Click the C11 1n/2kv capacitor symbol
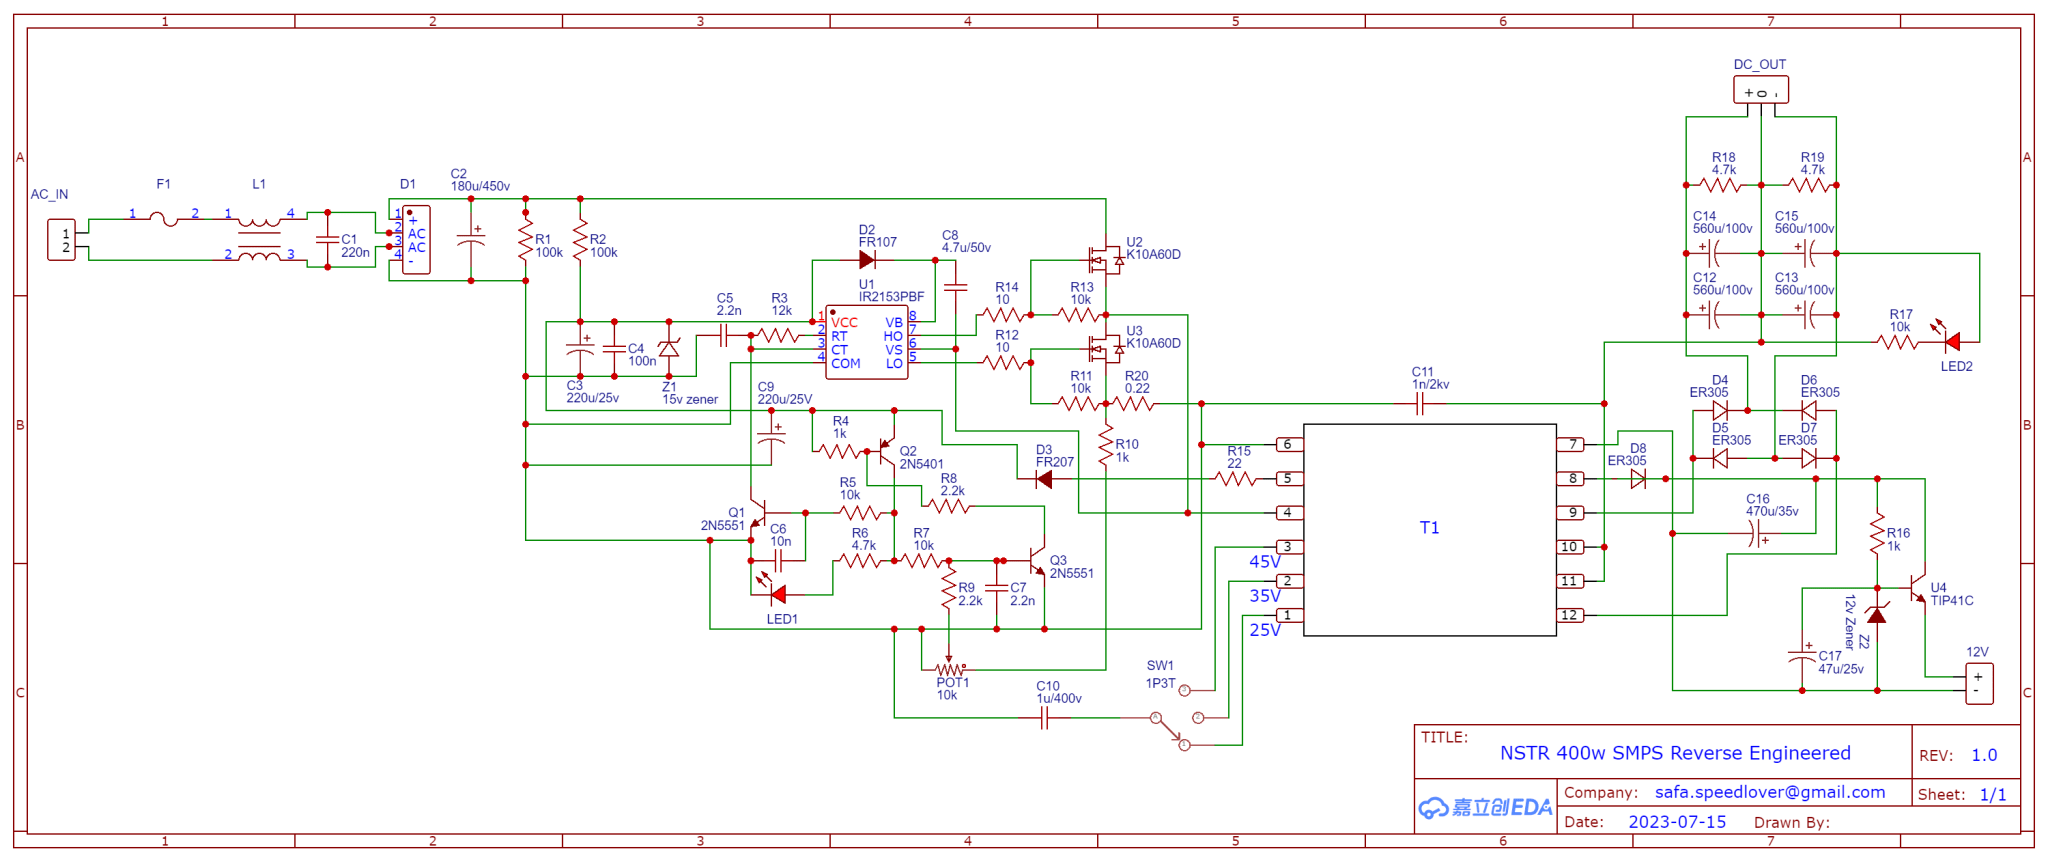Viewport: 2048px width, 862px height. pyautogui.click(x=1421, y=404)
